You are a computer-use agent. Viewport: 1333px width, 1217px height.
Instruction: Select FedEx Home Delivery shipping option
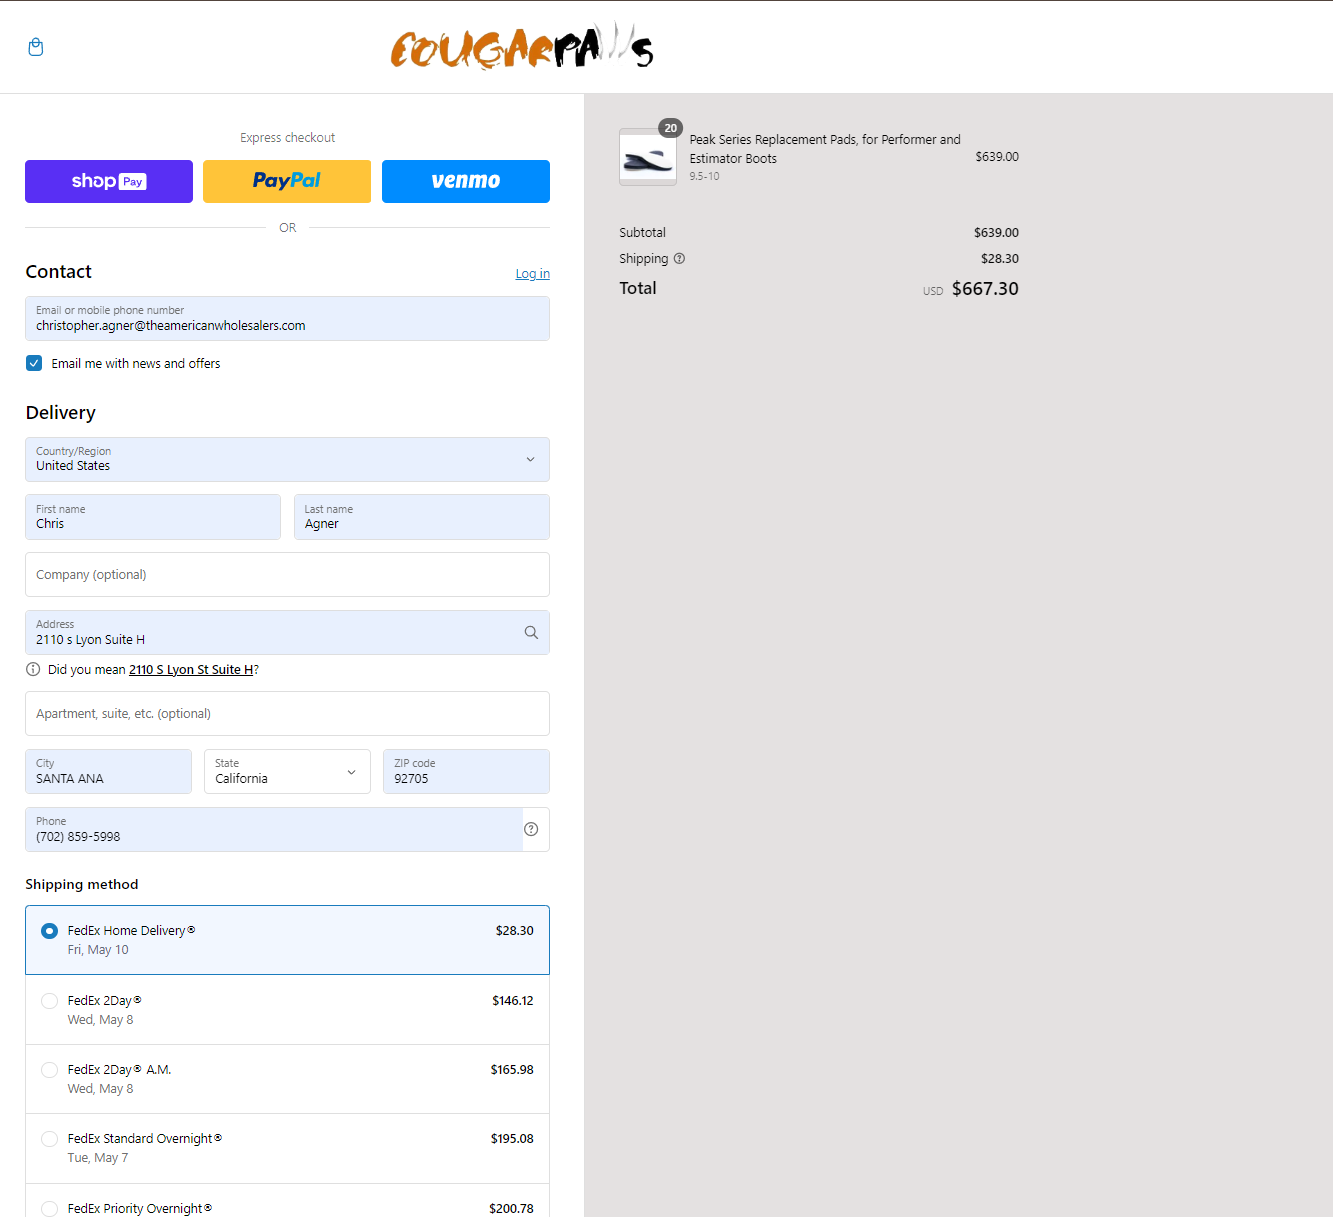(287, 940)
